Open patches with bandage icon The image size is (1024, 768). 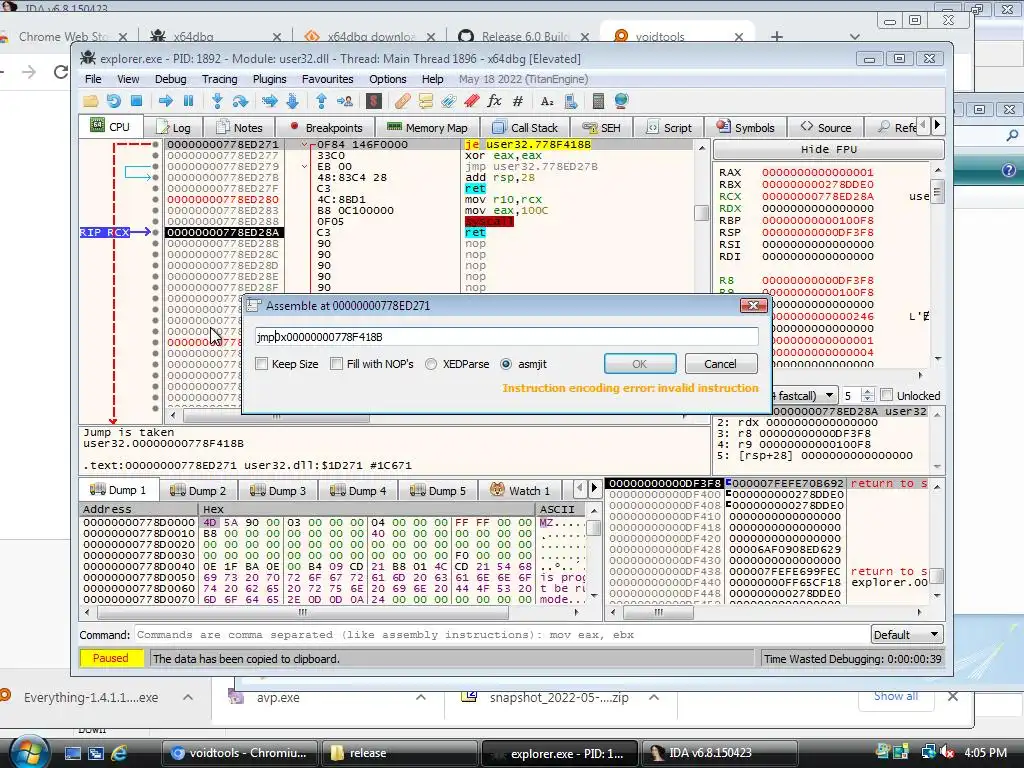402,101
